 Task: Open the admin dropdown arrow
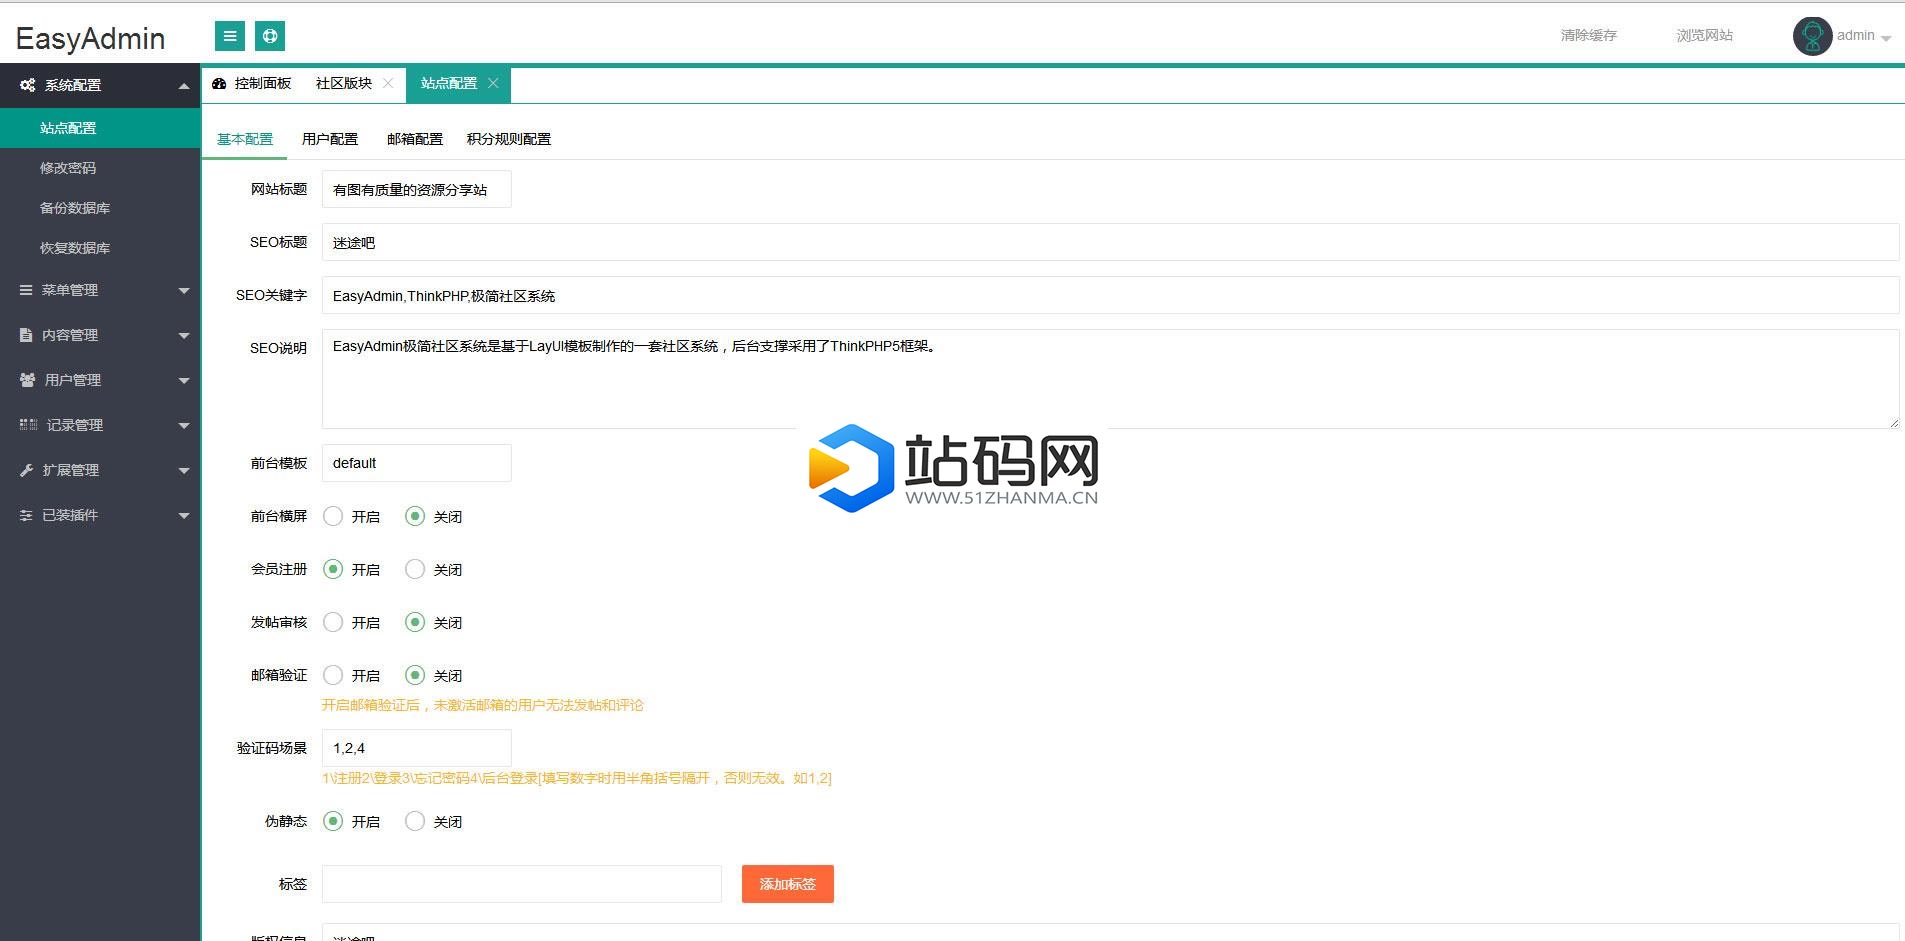click(x=1886, y=38)
